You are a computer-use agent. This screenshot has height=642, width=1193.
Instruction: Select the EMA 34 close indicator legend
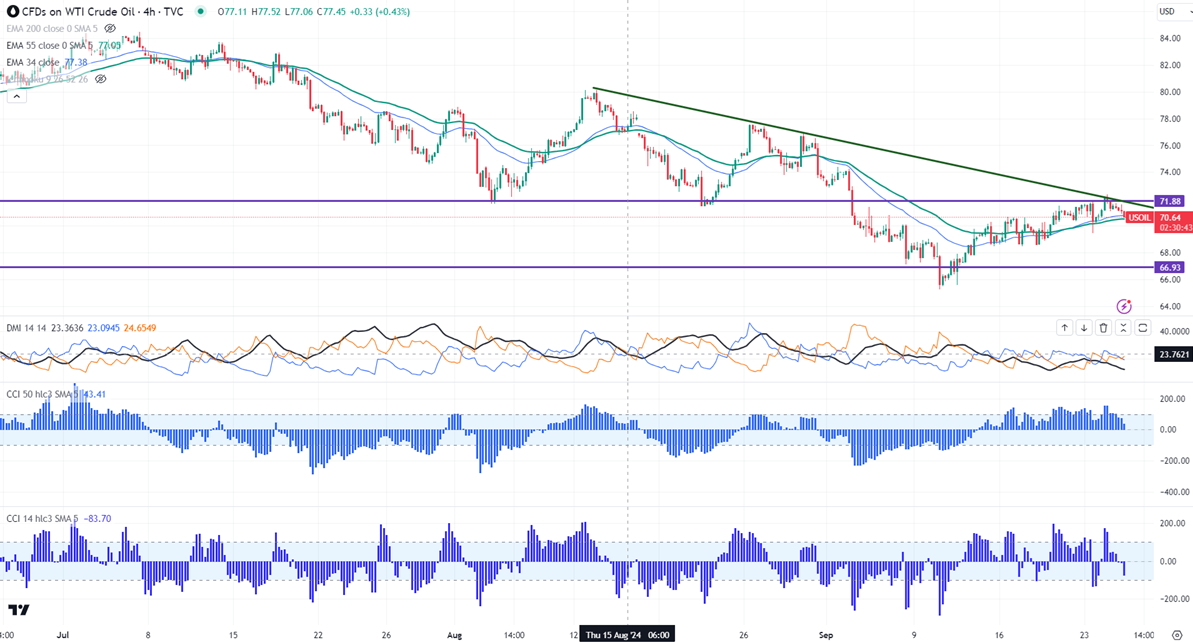tap(33, 62)
